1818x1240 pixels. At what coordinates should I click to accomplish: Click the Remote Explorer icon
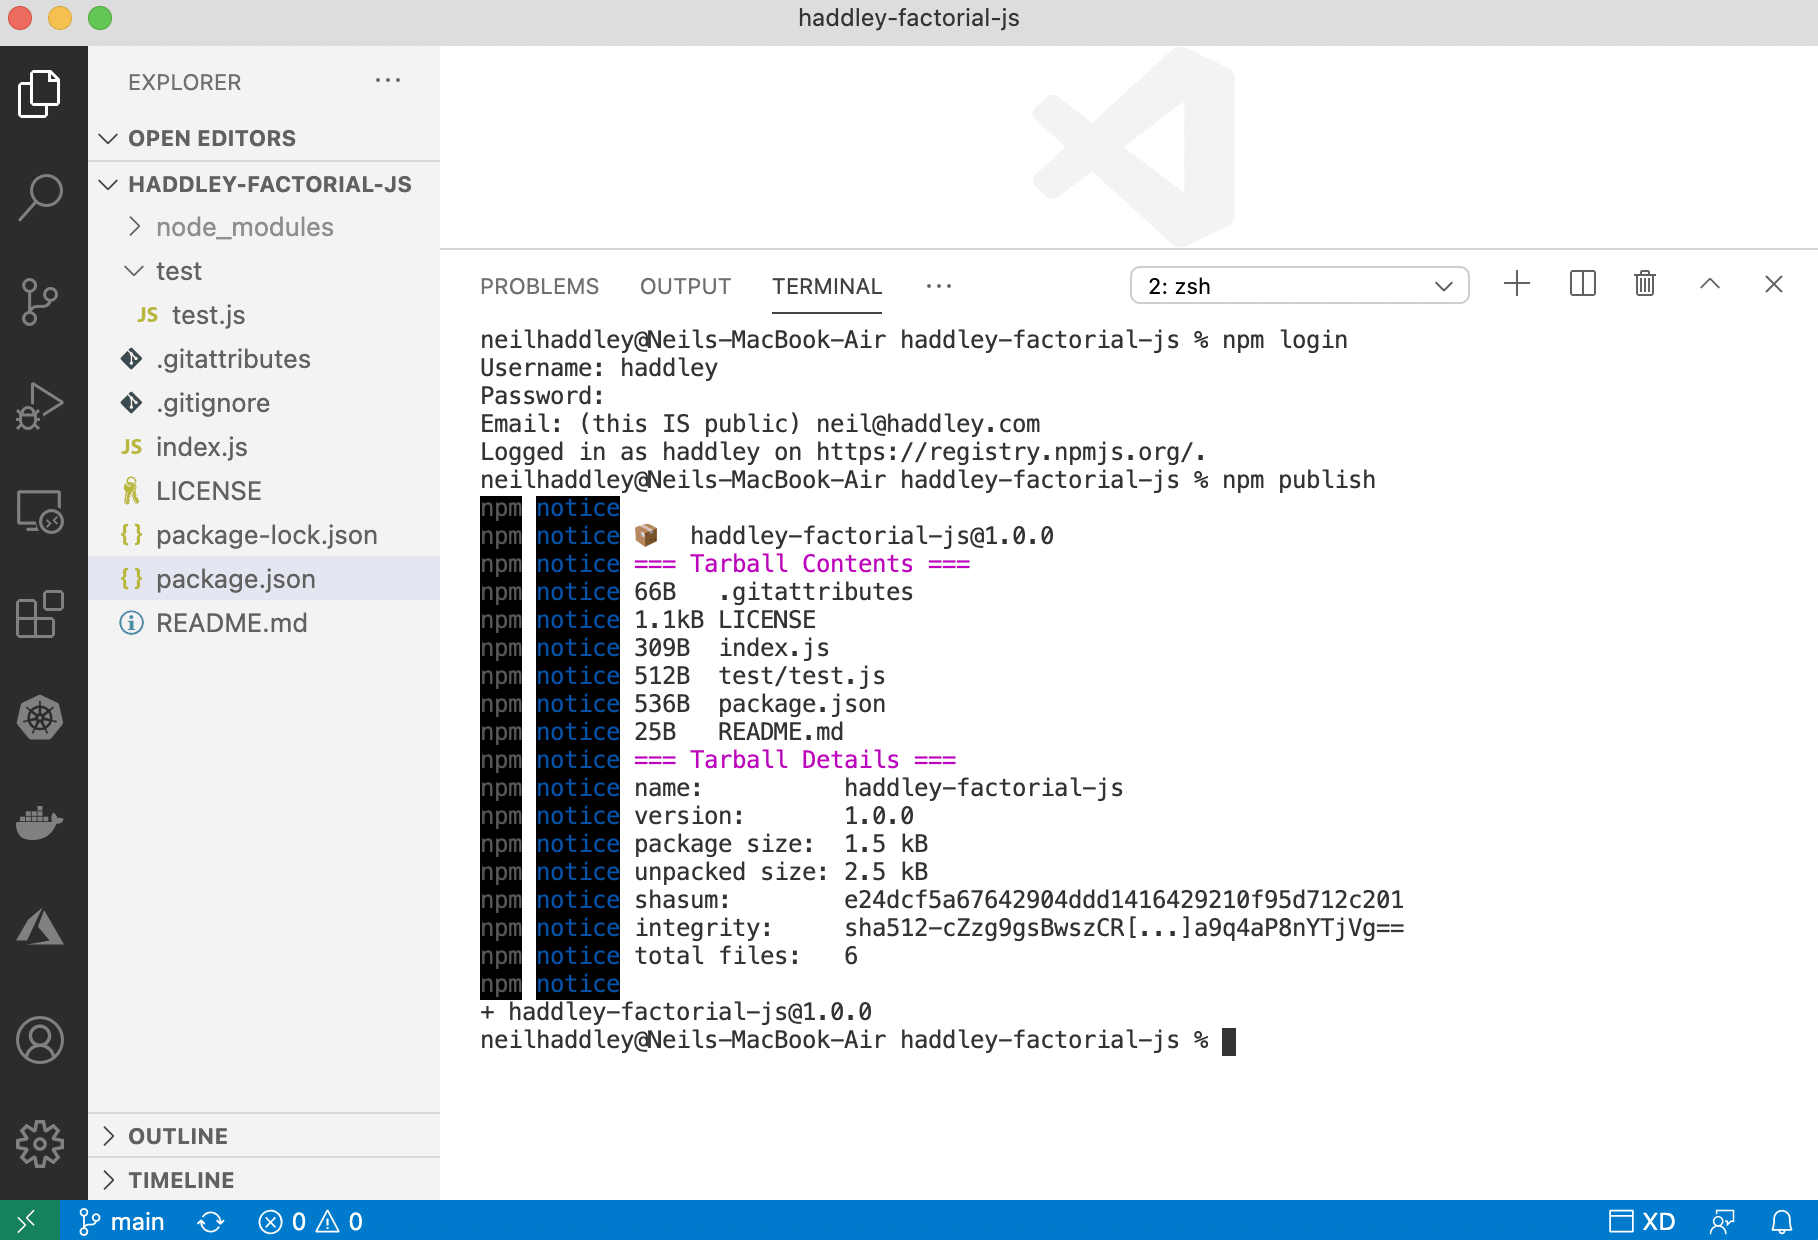[x=40, y=511]
